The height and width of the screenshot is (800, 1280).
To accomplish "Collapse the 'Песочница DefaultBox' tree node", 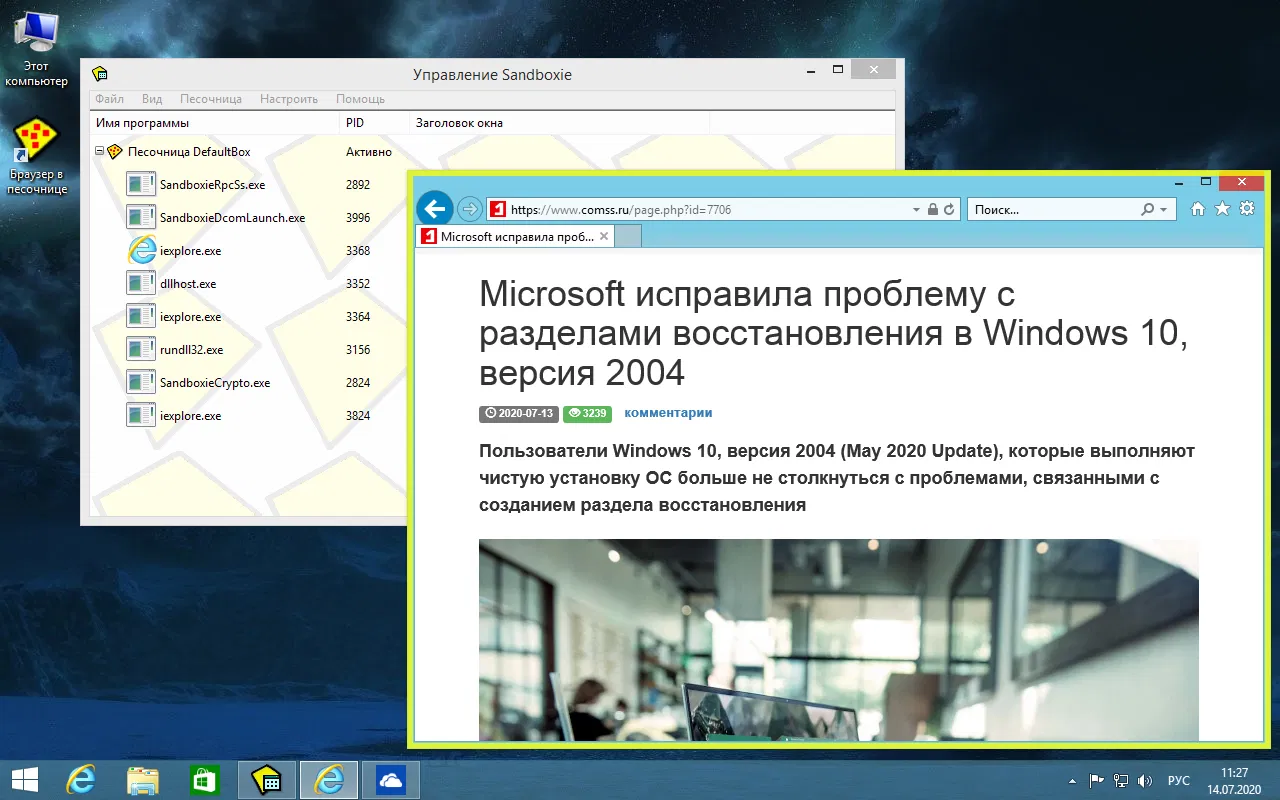I will [x=99, y=152].
